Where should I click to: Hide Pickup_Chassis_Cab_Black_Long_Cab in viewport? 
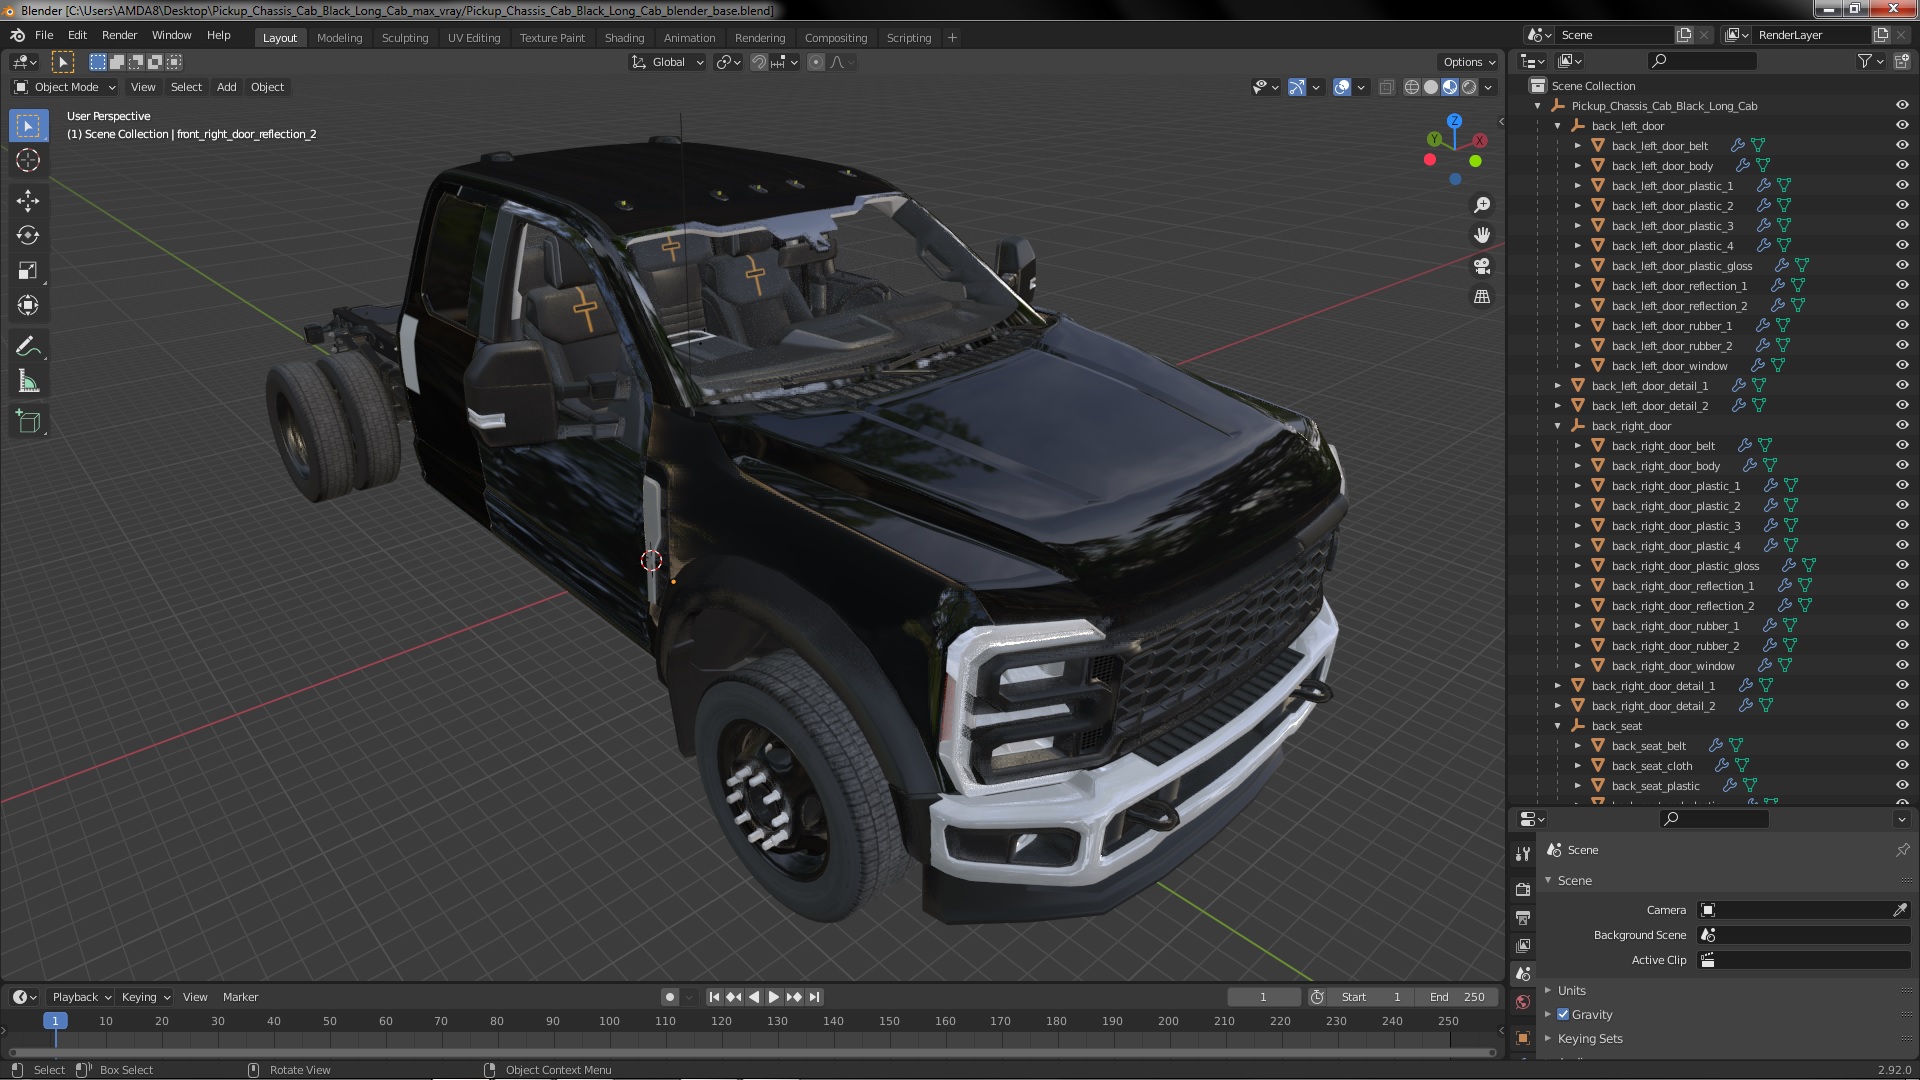tap(1901, 106)
